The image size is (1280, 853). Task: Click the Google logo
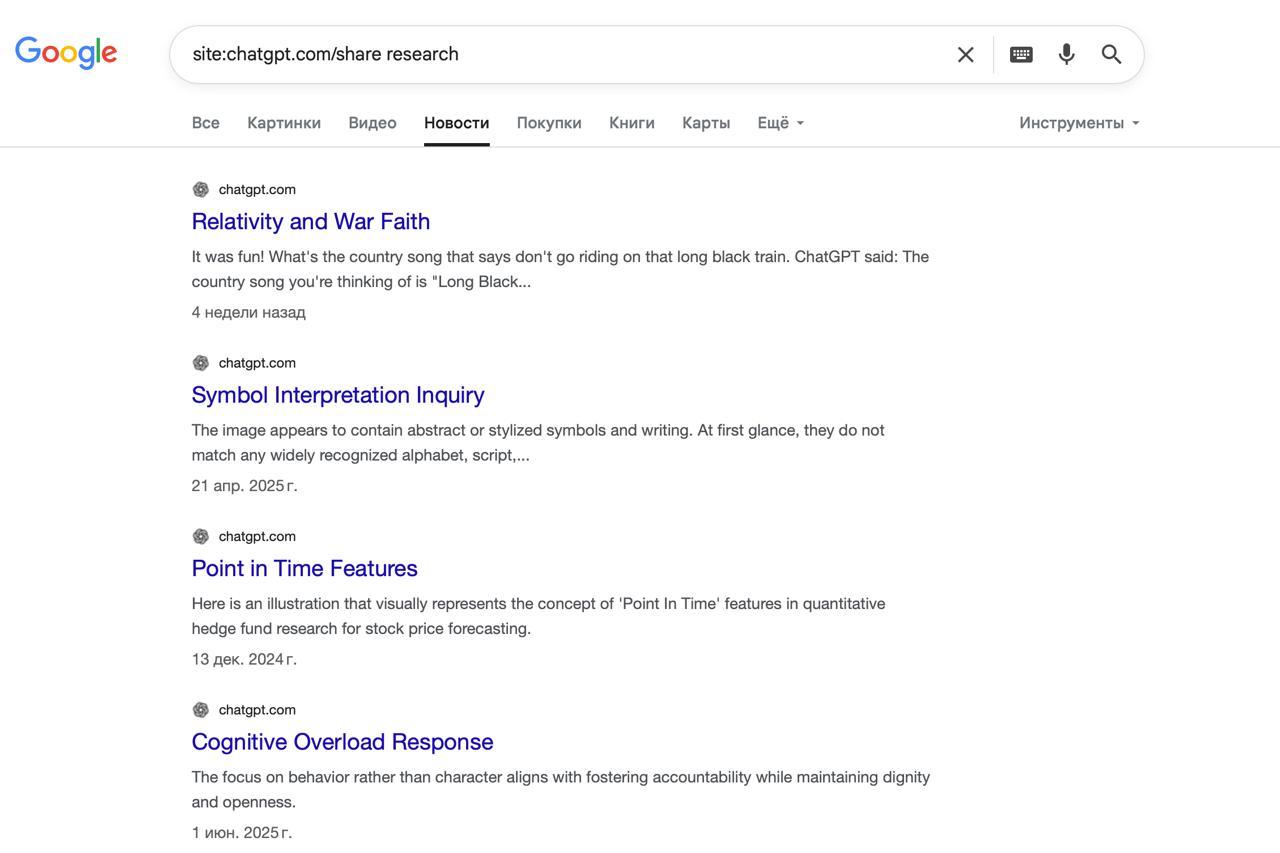[x=66, y=53]
